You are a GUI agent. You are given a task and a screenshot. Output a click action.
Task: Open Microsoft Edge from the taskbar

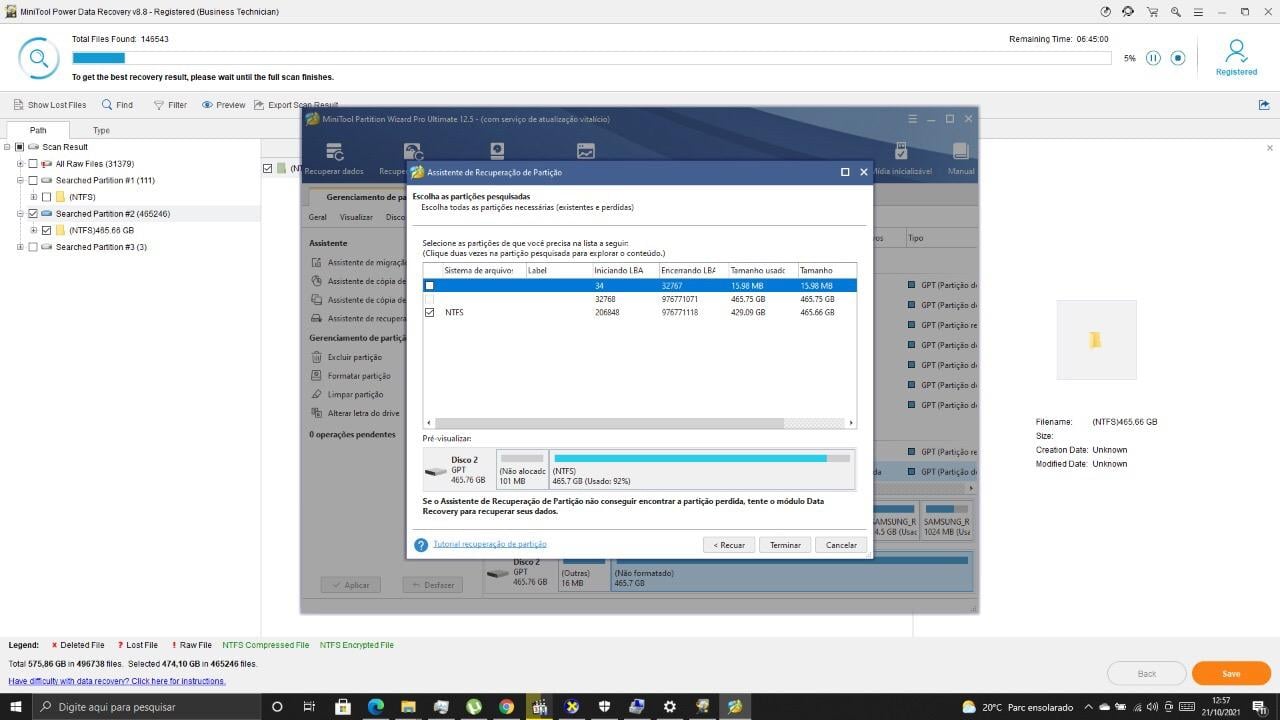coord(376,707)
